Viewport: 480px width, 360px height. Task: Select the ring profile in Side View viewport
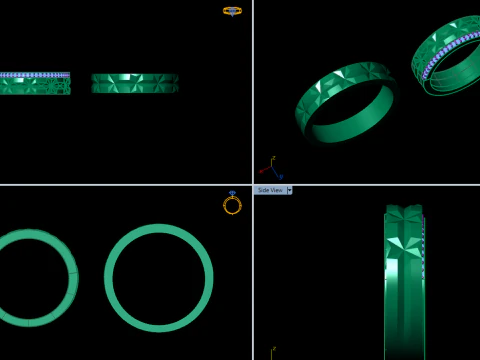pyautogui.click(x=404, y=282)
